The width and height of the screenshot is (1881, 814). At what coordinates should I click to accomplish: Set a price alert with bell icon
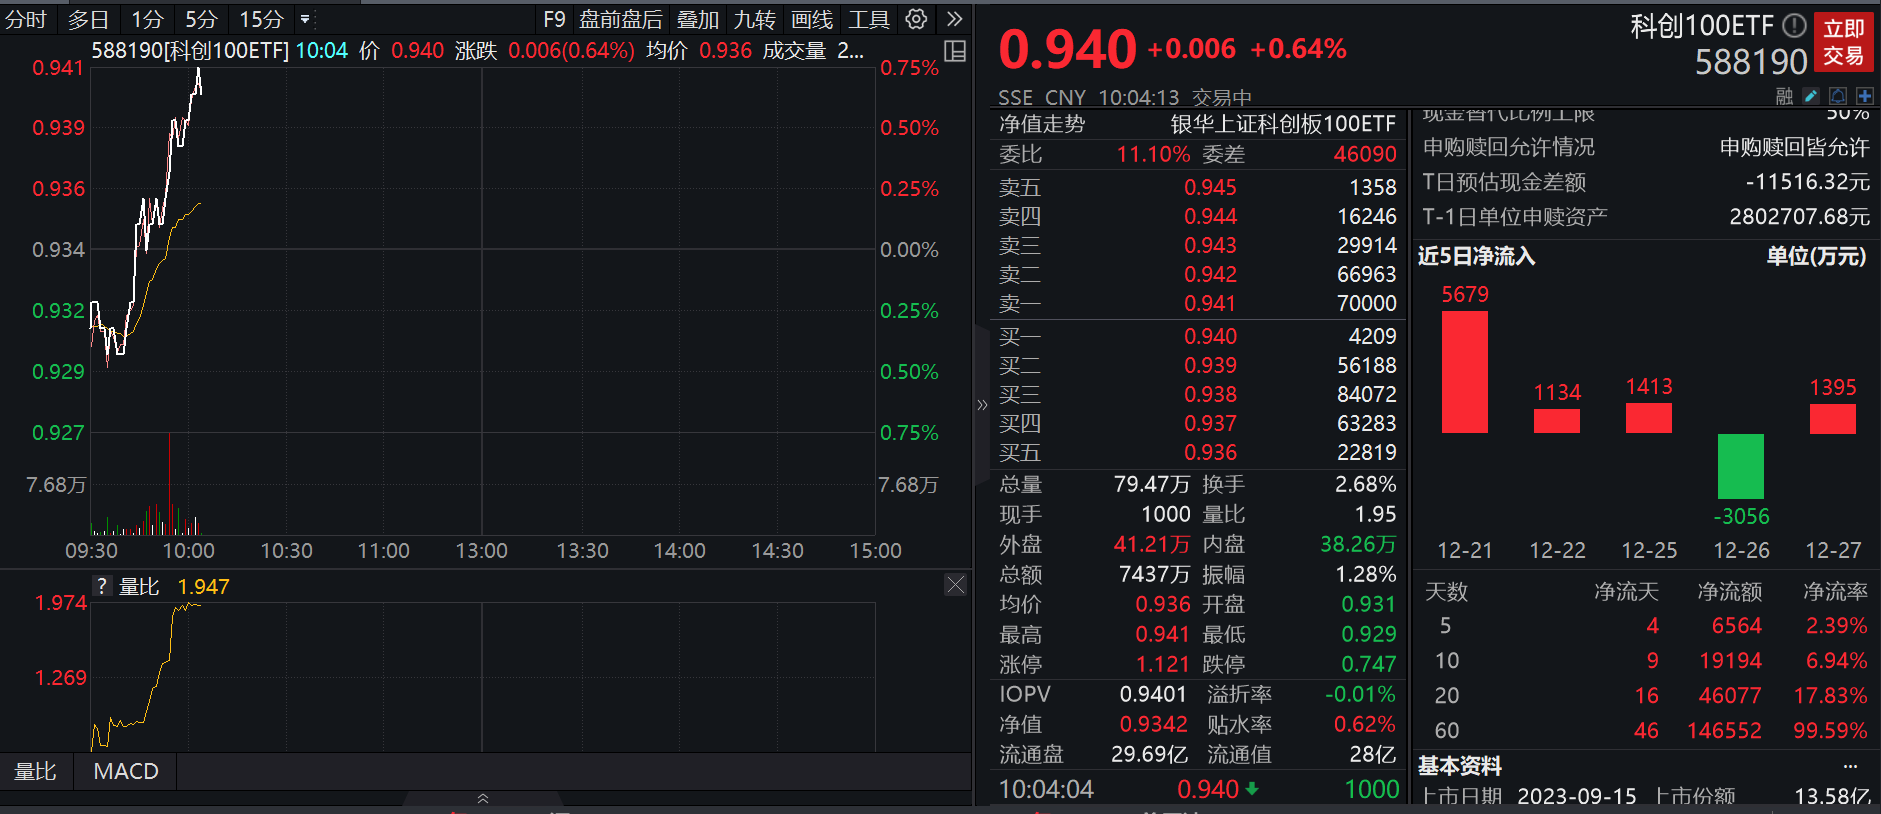(1838, 96)
